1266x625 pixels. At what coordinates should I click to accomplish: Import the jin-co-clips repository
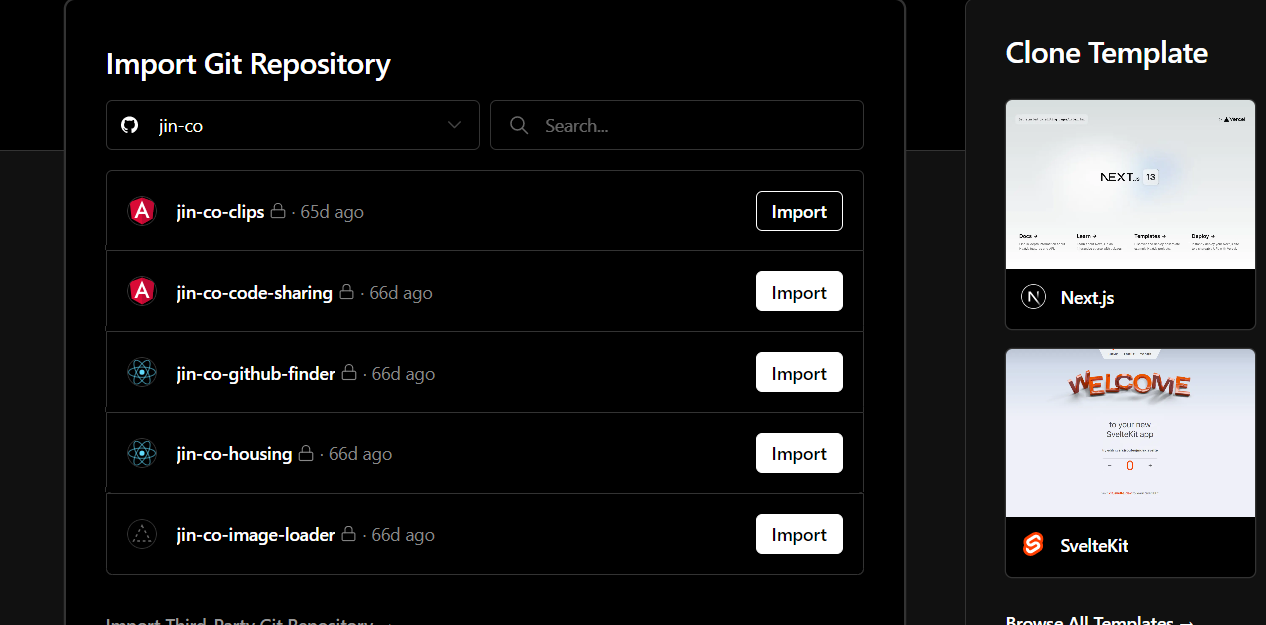(x=799, y=211)
